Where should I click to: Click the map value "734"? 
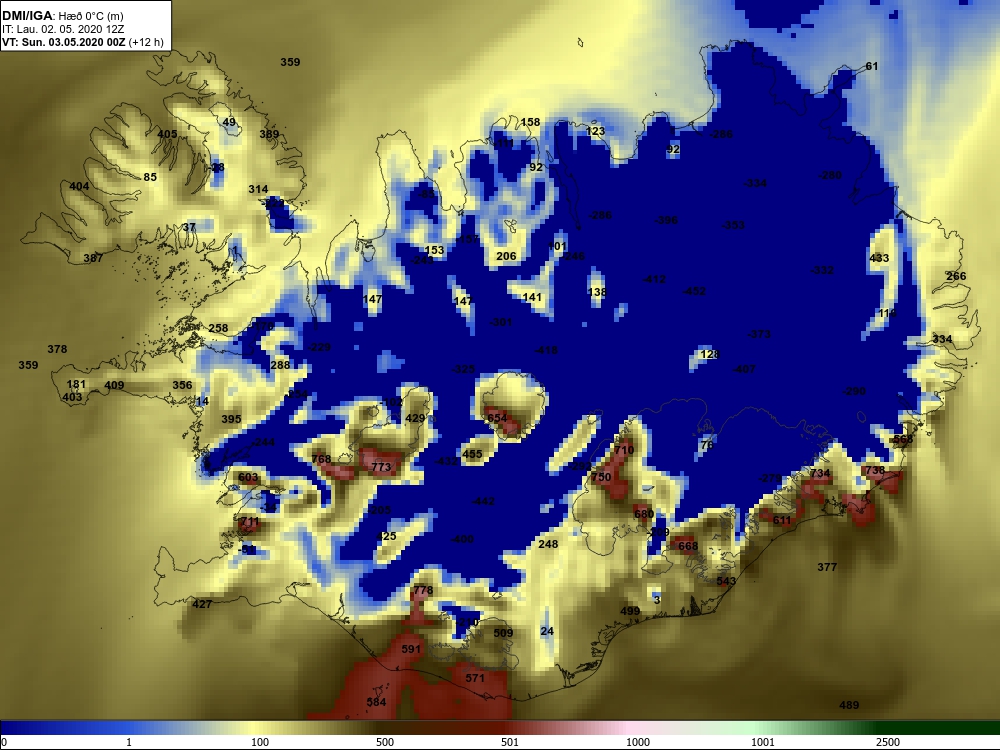(820, 473)
